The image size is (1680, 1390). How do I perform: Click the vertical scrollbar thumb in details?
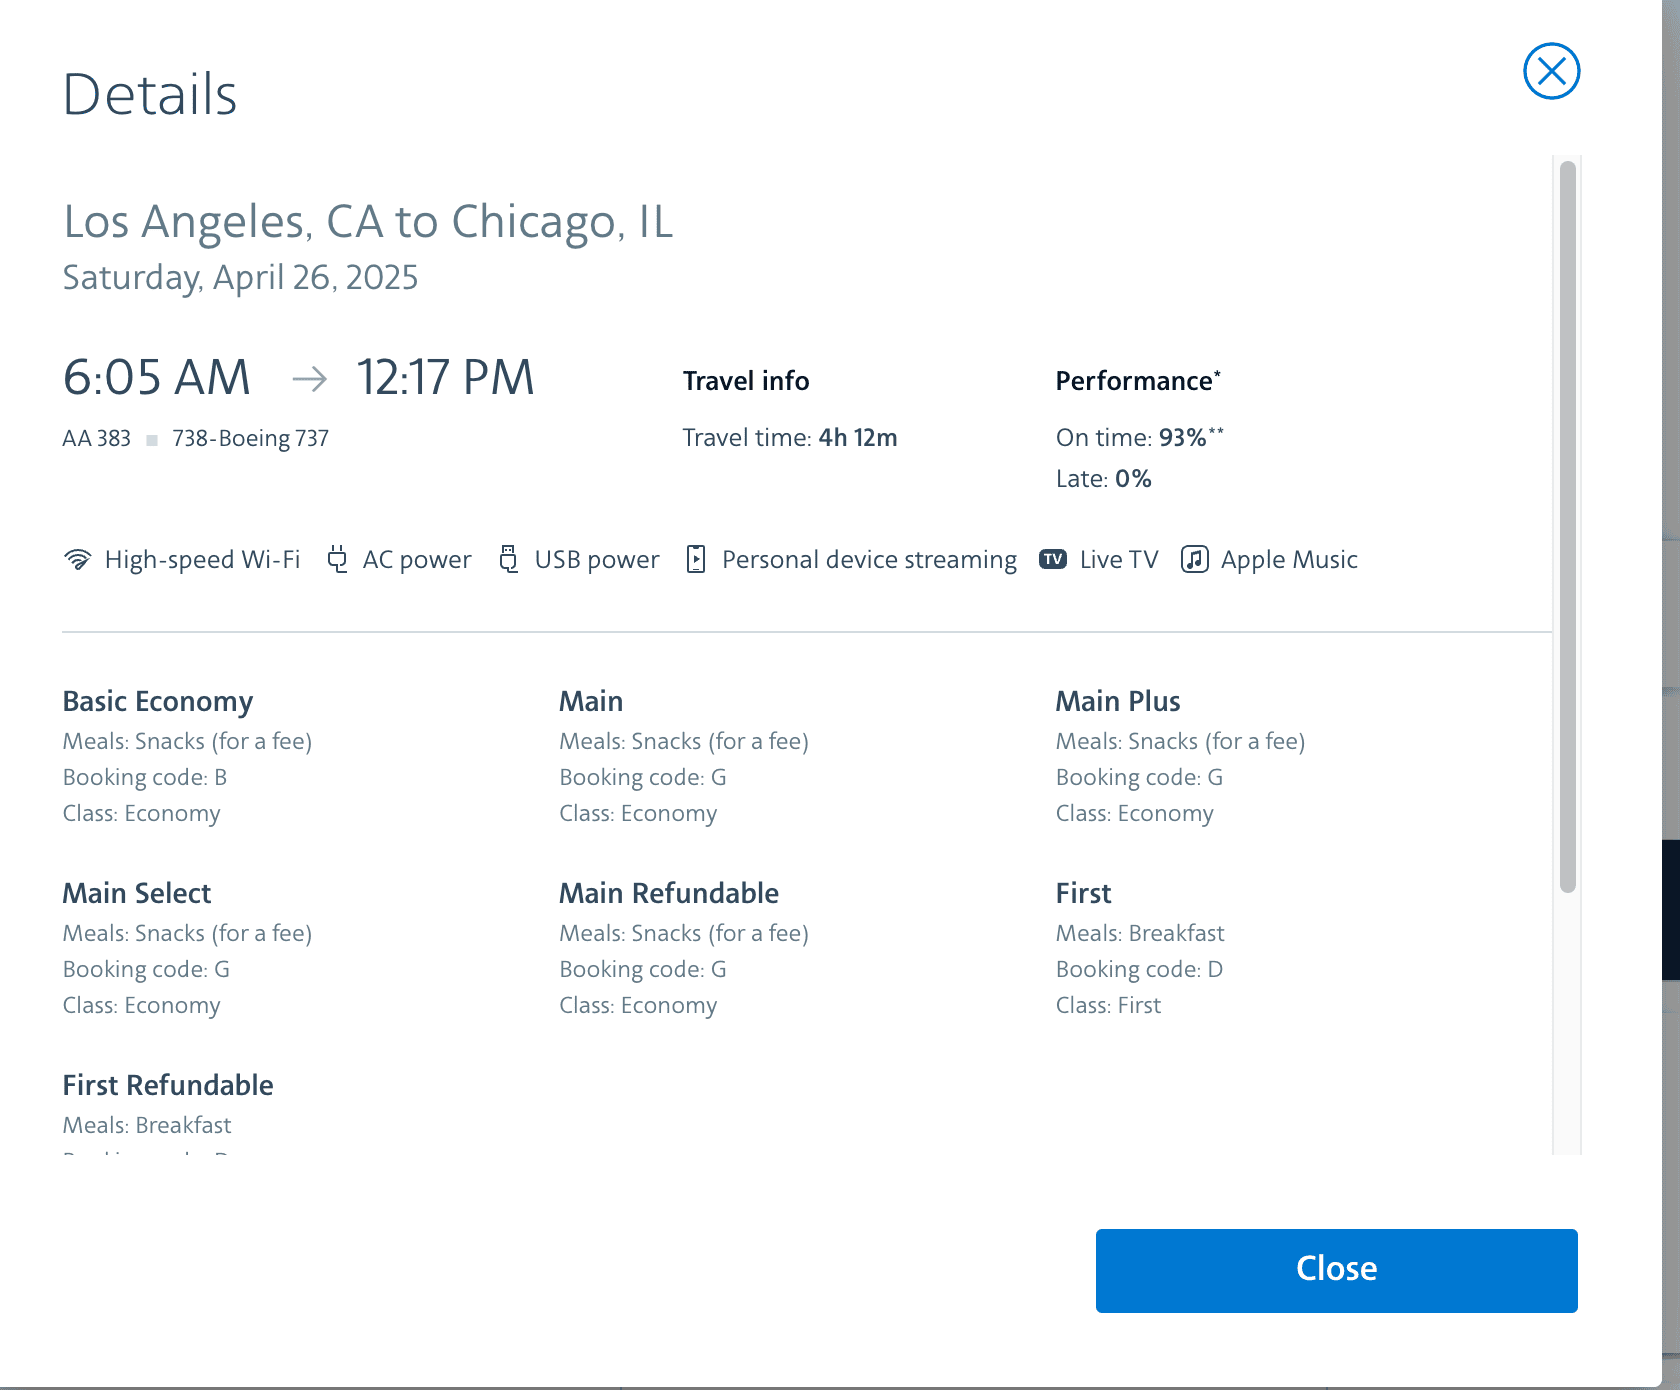point(1567,525)
